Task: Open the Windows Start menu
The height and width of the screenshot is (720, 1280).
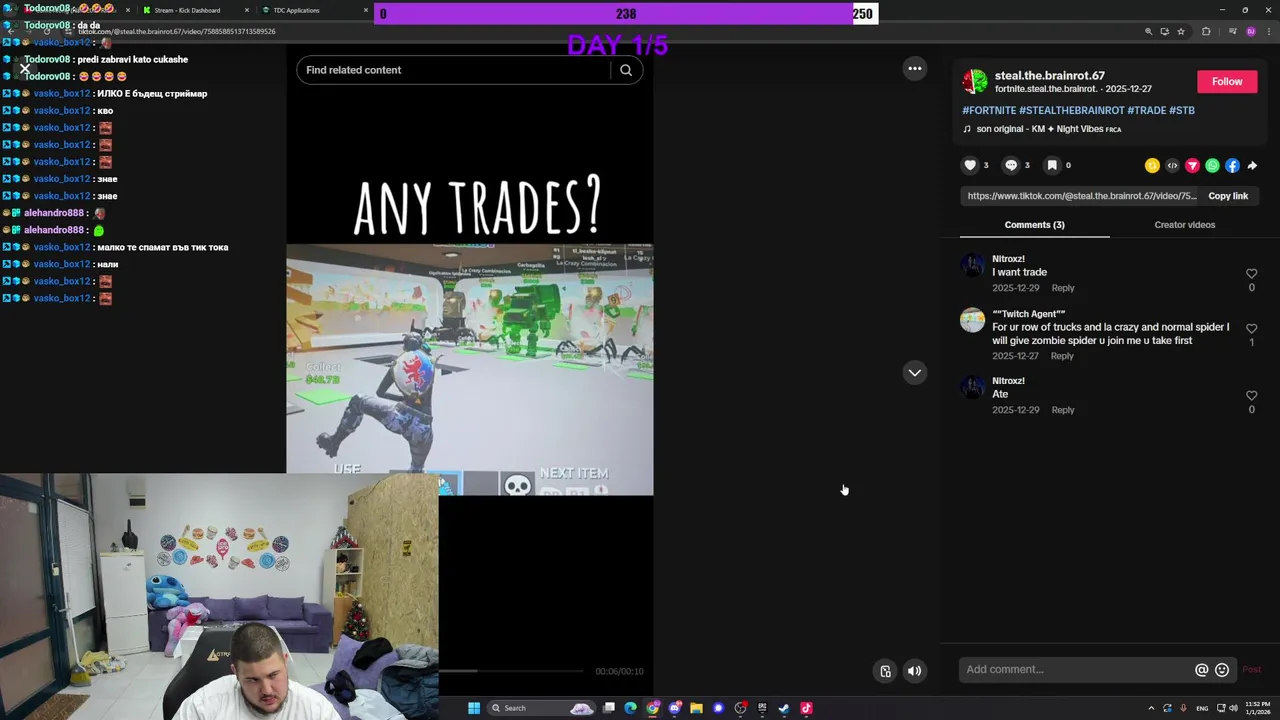Action: click(474, 708)
